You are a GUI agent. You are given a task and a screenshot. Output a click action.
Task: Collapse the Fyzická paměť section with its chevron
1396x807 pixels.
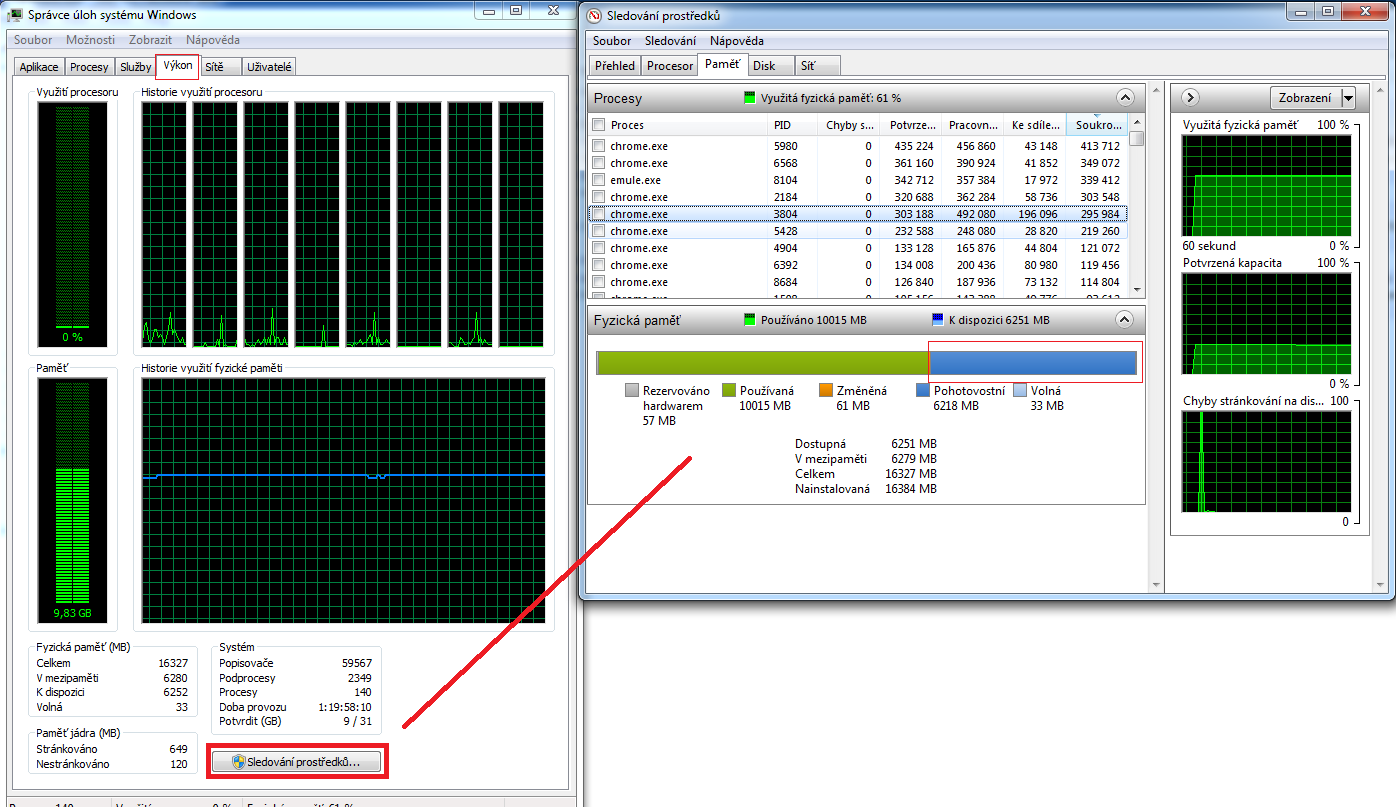(x=1125, y=320)
